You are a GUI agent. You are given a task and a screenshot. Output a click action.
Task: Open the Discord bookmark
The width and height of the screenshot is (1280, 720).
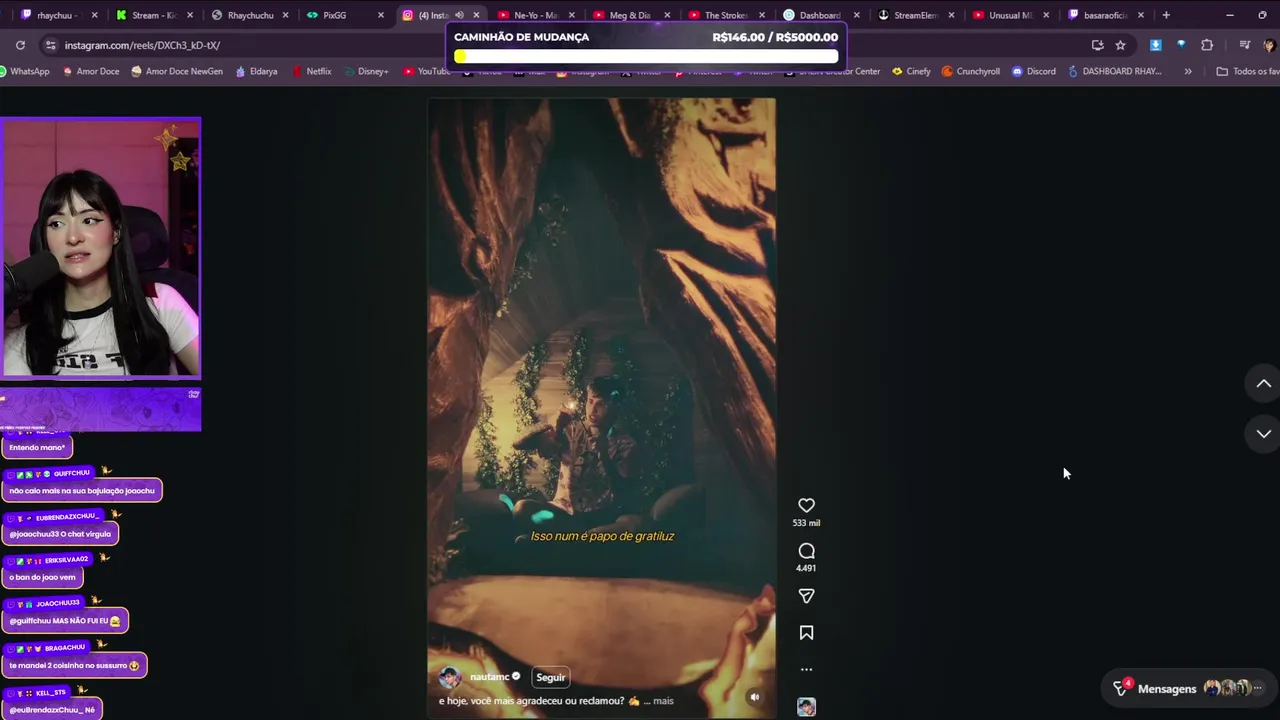1033,71
